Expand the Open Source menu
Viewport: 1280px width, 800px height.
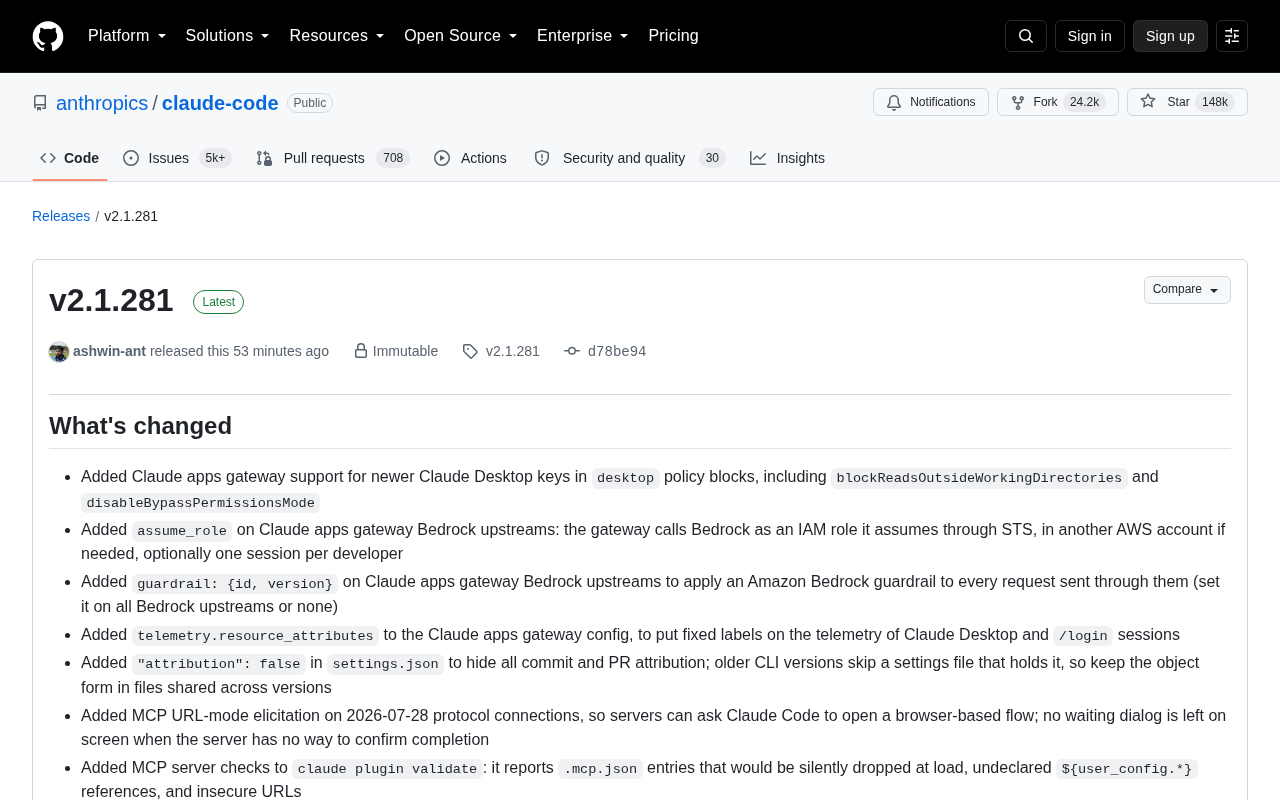(x=461, y=36)
